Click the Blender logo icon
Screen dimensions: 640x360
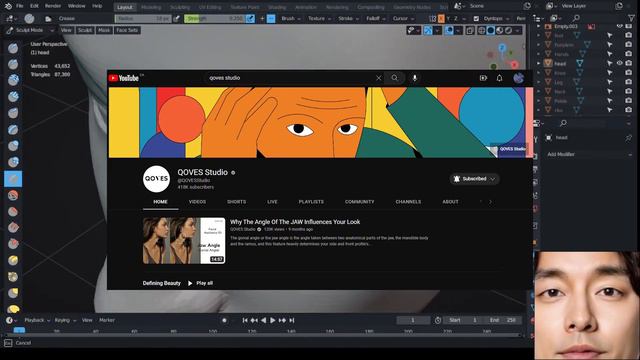8,6
